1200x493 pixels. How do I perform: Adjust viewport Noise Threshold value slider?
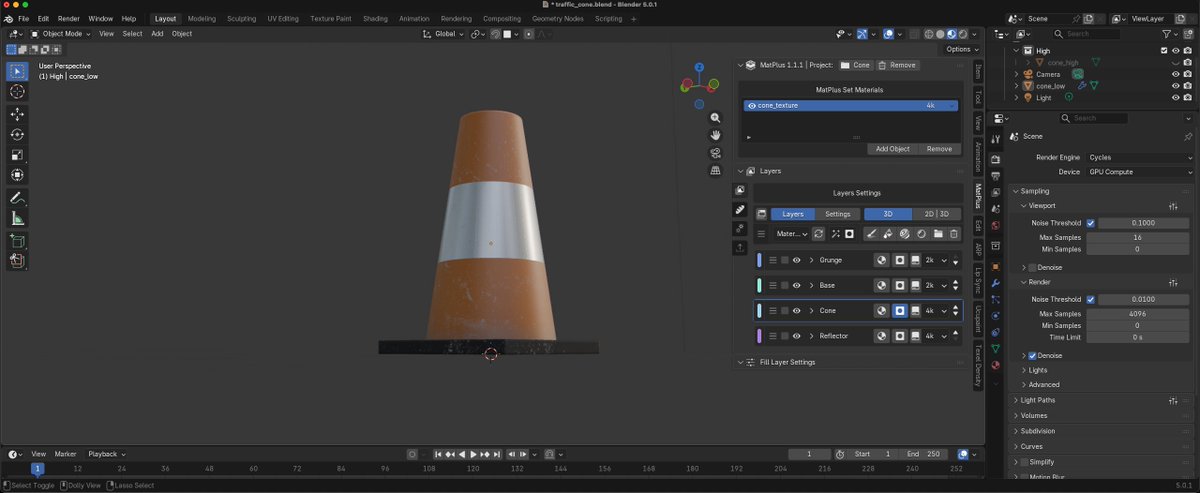pos(1145,223)
